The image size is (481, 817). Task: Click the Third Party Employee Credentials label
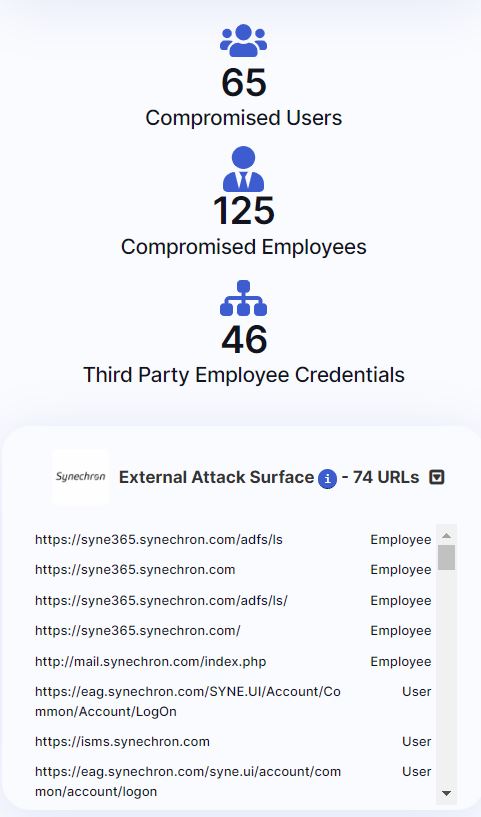tap(244, 375)
